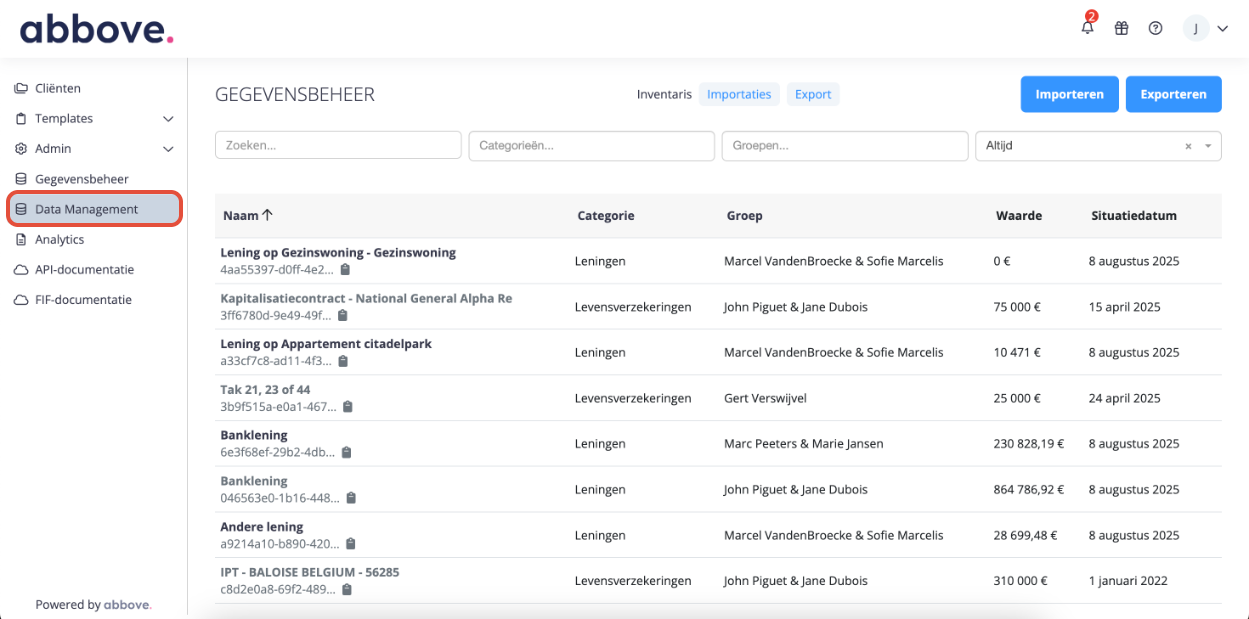The height and width of the screenshot is (619, 1249).
Task: Open IPT - BALOISE BELGIUM - 56285 entry
Action: pos(310,573)
